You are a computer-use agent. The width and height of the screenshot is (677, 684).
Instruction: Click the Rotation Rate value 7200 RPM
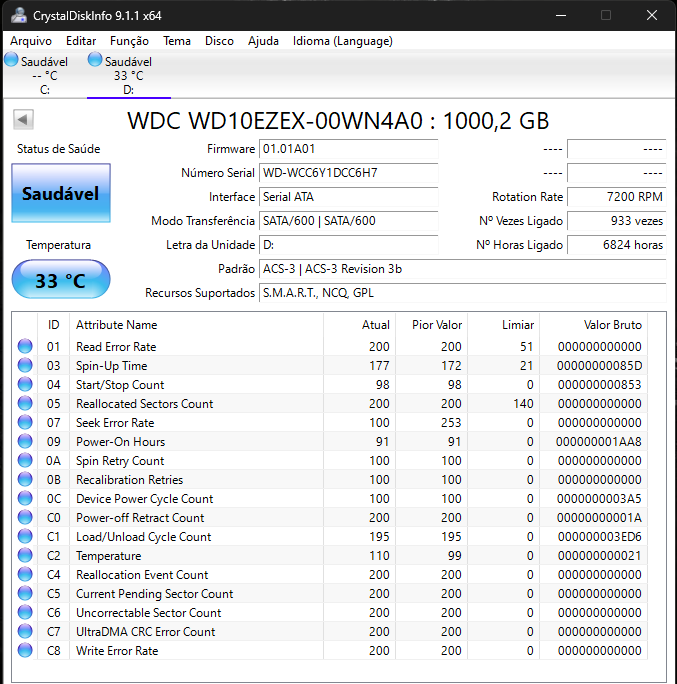616,197
